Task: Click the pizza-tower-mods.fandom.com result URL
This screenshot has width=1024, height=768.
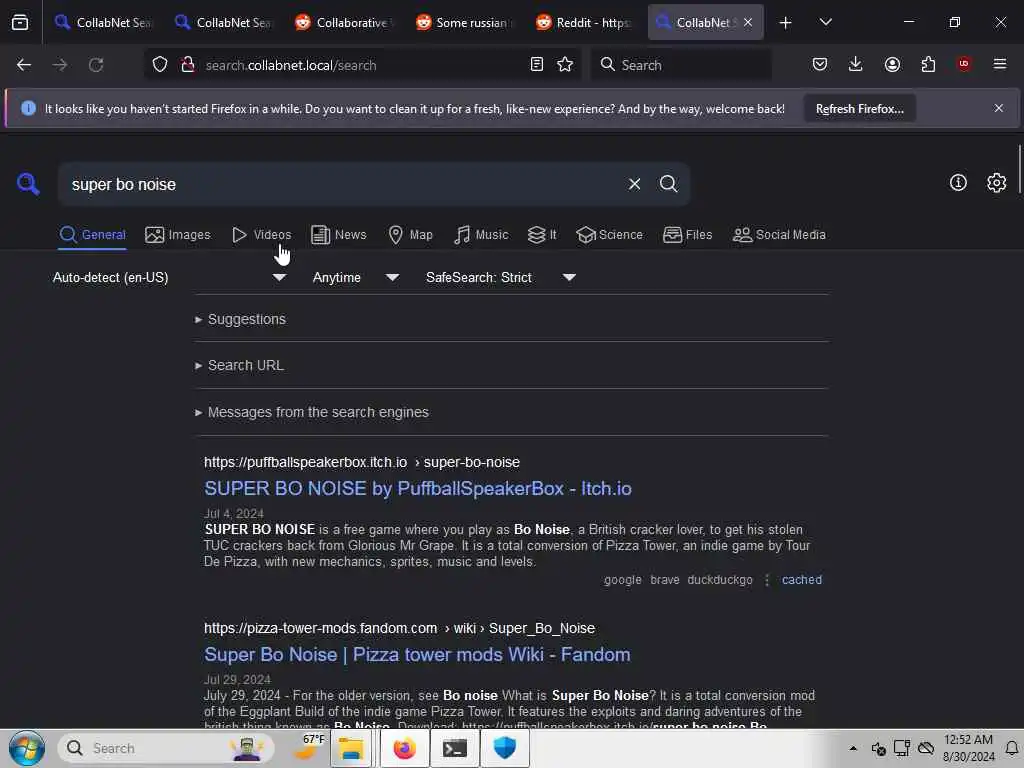Action: click(x=399, y=628)
